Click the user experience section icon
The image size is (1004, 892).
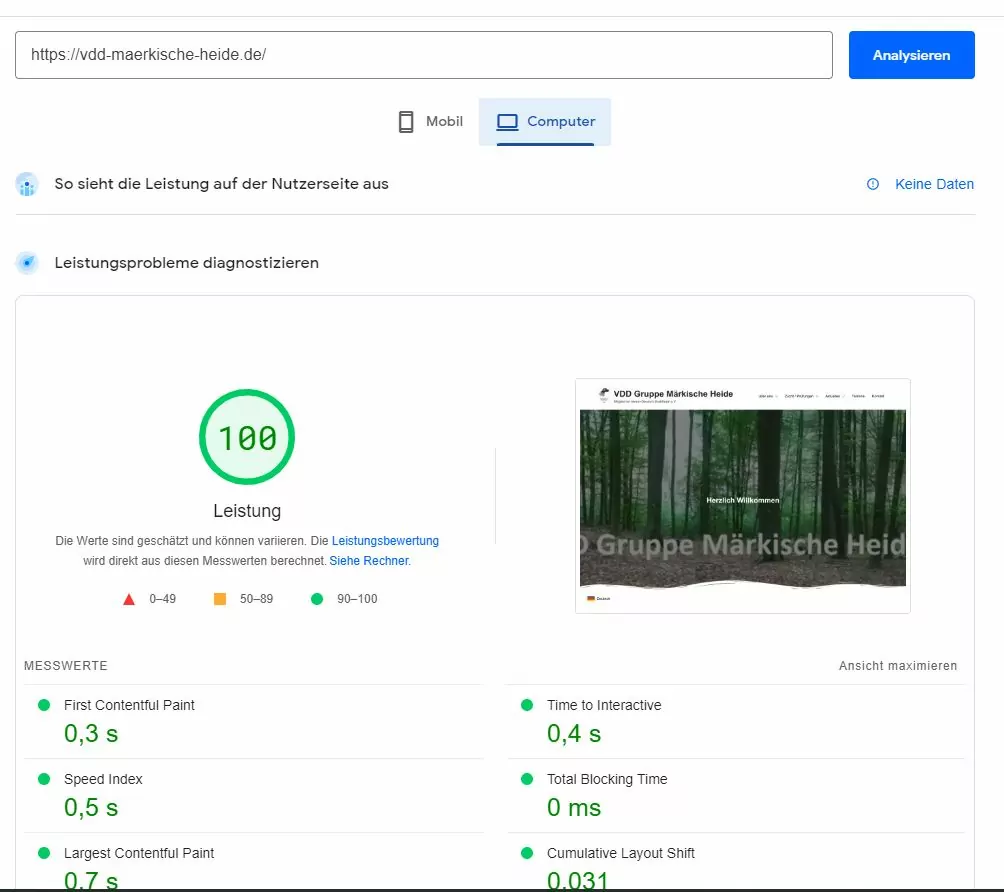coord(27,185)
